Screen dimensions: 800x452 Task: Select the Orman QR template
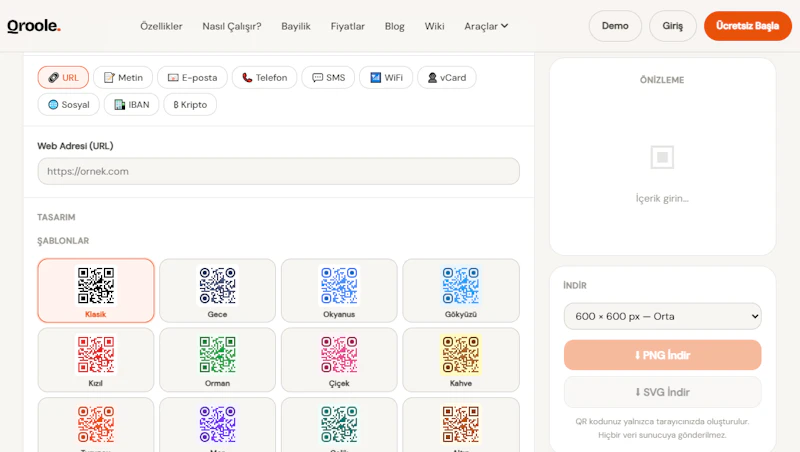217,360
